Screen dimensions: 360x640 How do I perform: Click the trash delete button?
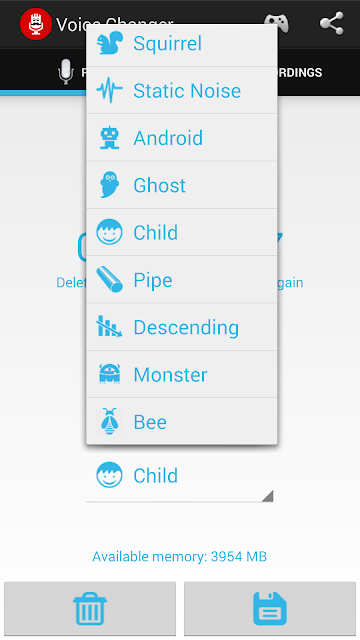click(x=90, y=609)
